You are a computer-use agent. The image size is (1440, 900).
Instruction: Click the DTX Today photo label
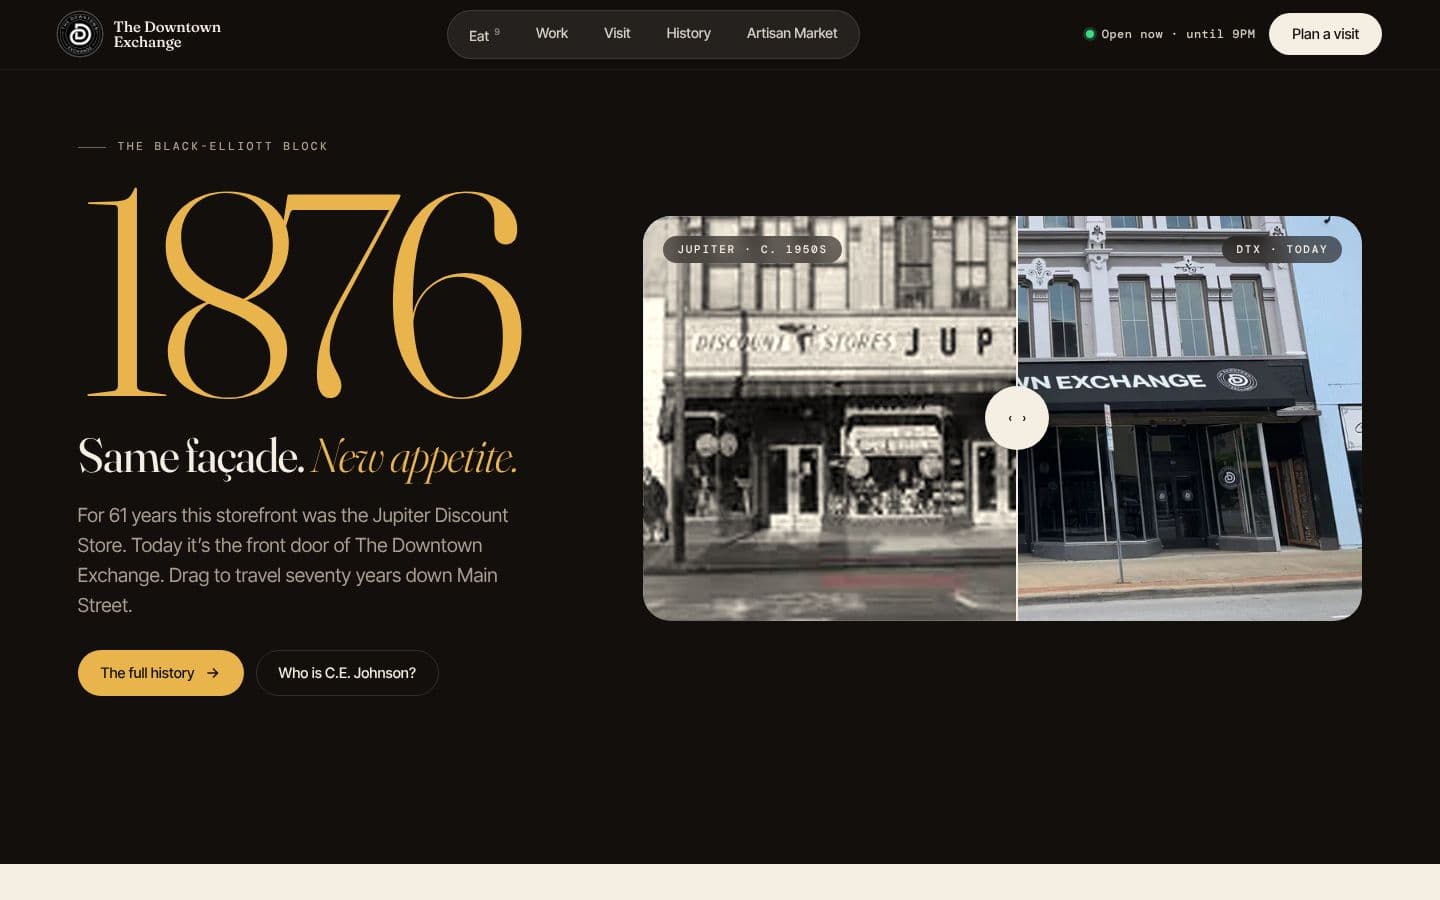[x=1282, y=249]
